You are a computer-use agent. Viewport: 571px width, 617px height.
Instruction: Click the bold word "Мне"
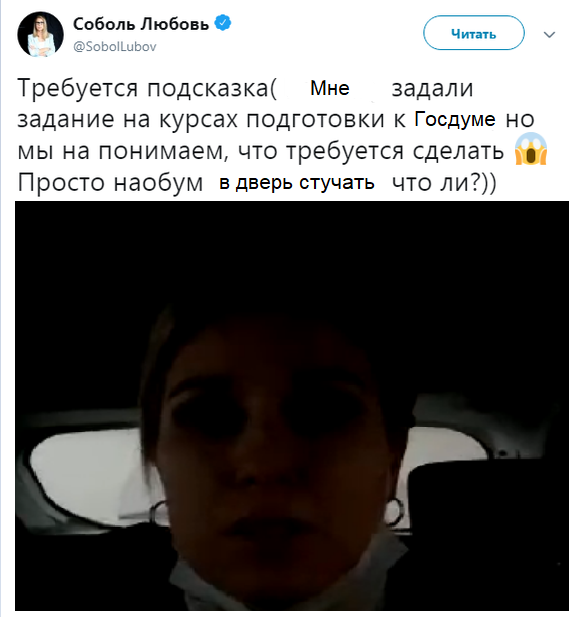(330, 88)
